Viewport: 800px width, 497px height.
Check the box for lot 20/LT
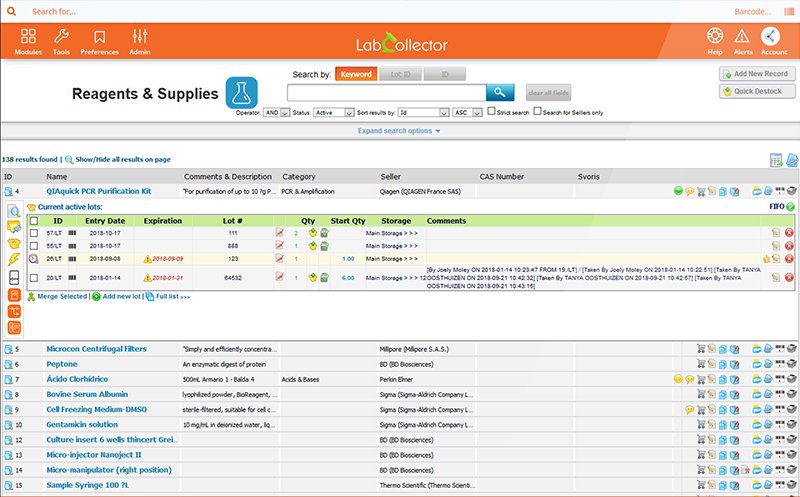pyautogui.click(x=34, y=278)
